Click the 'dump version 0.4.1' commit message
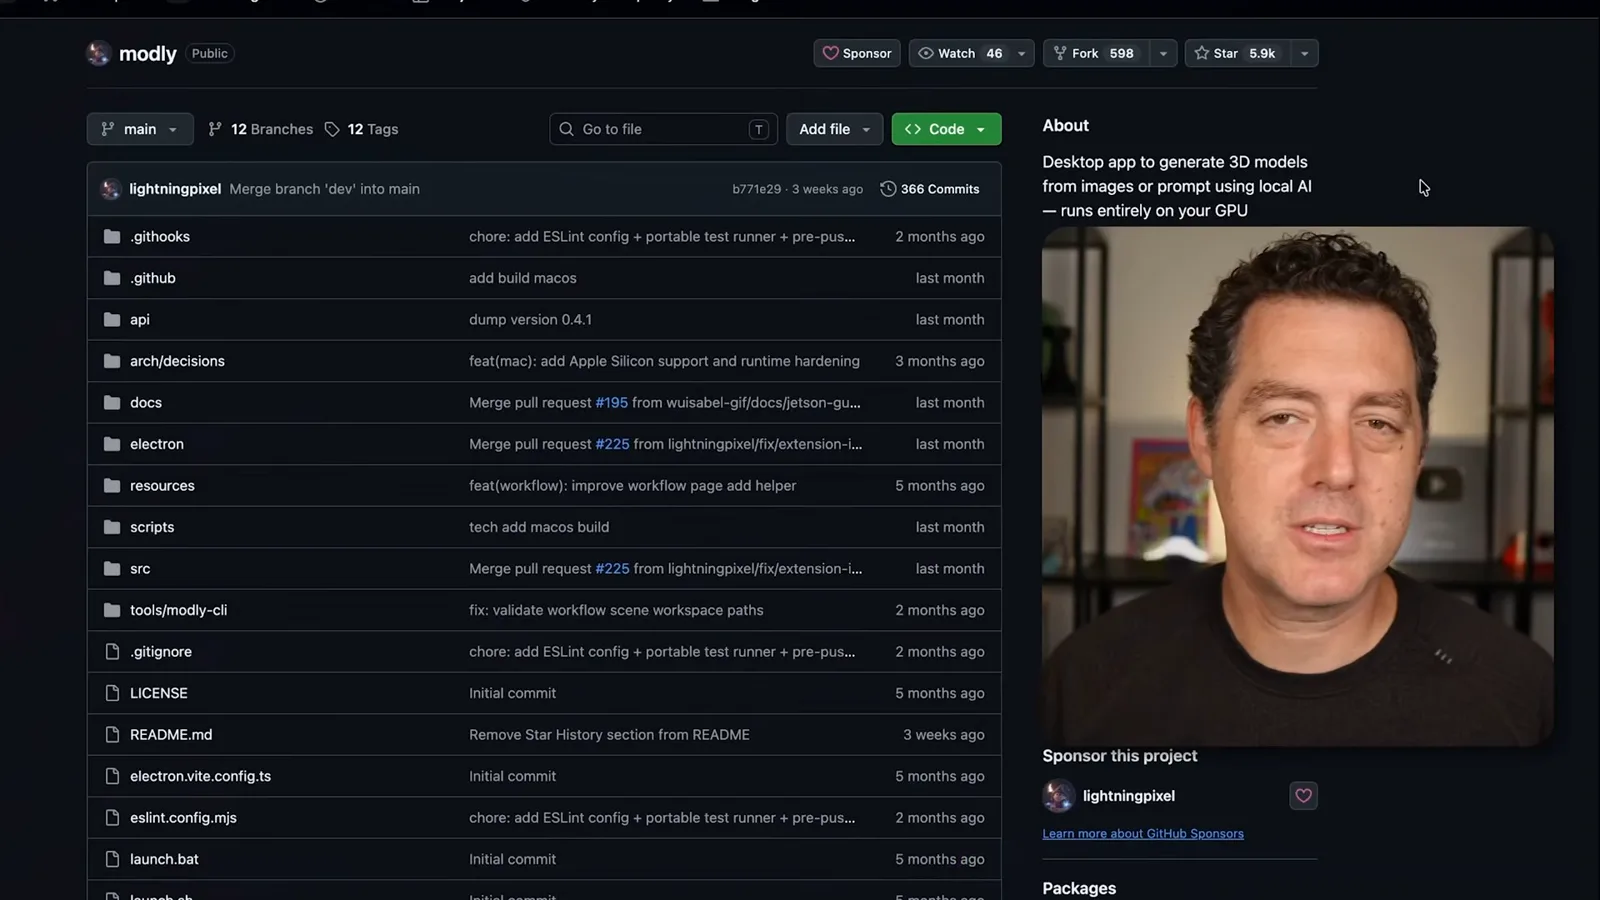The image size is (1600, 900). tap(530, 320)
